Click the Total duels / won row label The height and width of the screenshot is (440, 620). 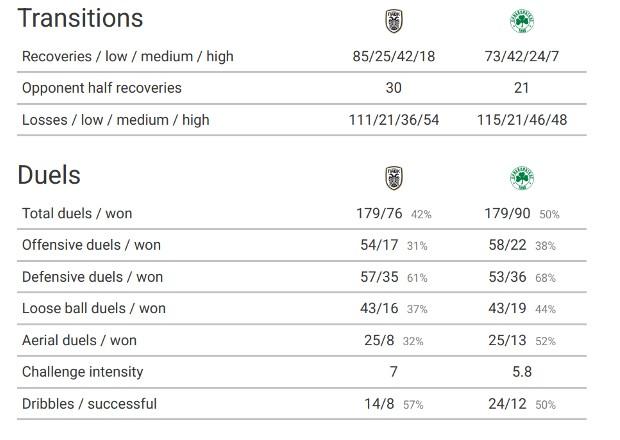77,213
